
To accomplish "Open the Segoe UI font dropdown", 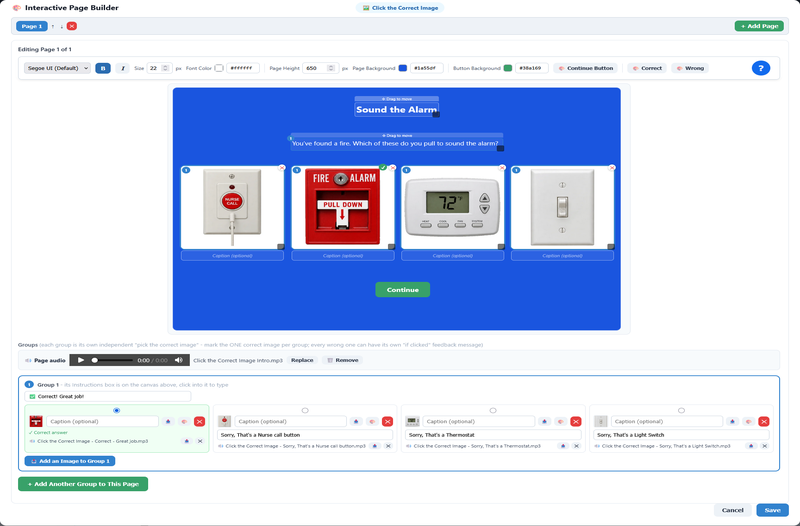I will click(57, 68).
